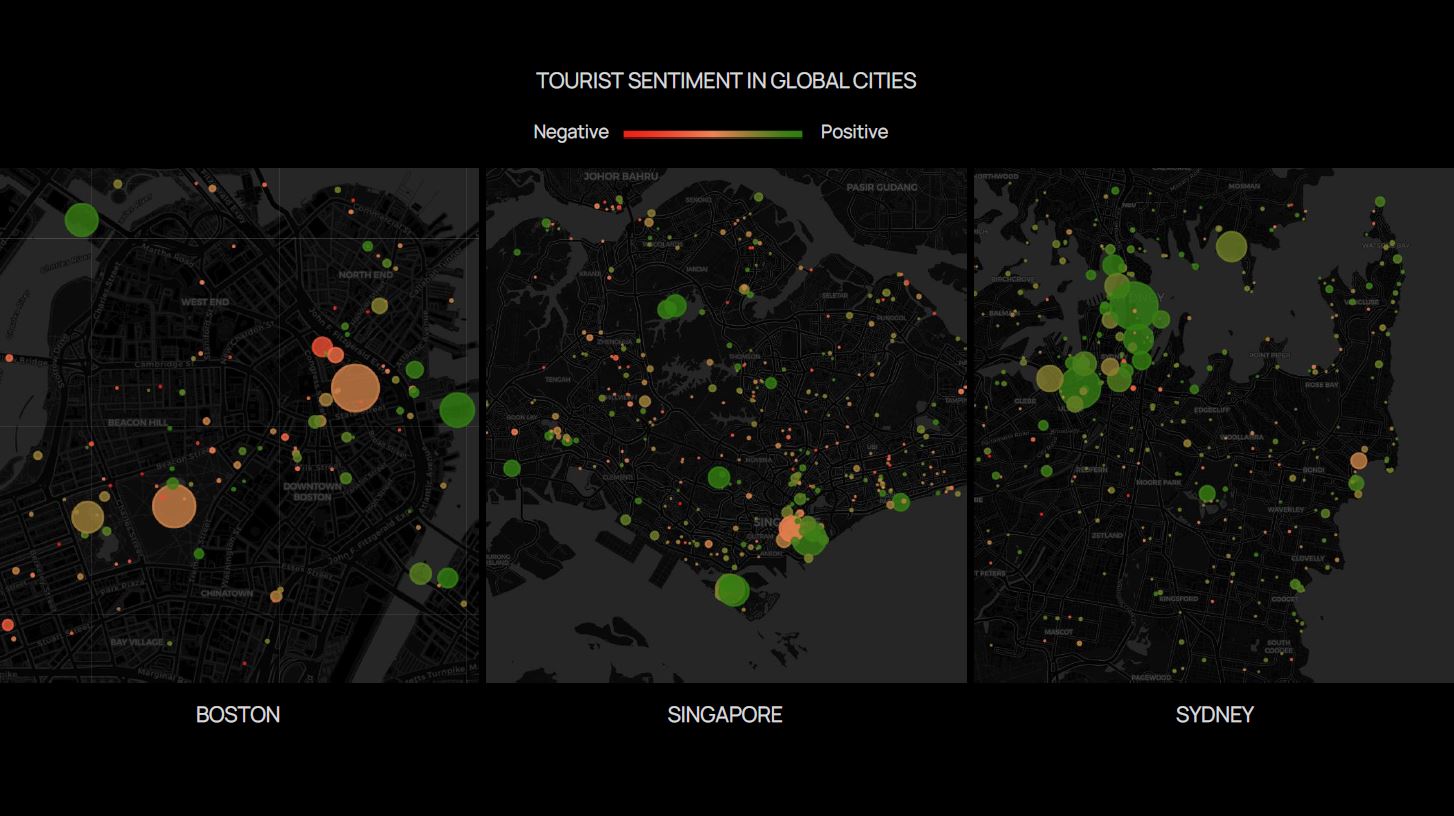Viewport: 1454px width, 816px height.
Task: Select the large olive bubble in northern Sydney
Action: click(x=1231, y=246)
